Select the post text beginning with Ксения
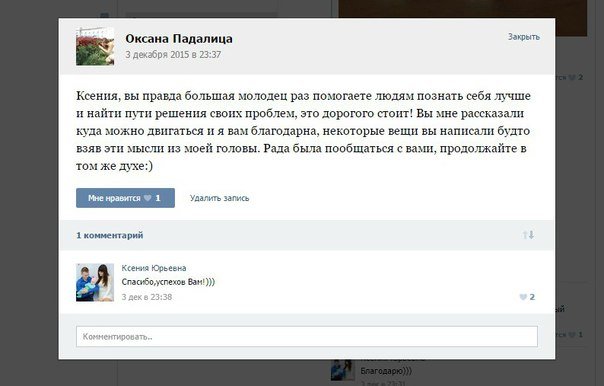The image size is (604, 386). (x=303, y=131)
